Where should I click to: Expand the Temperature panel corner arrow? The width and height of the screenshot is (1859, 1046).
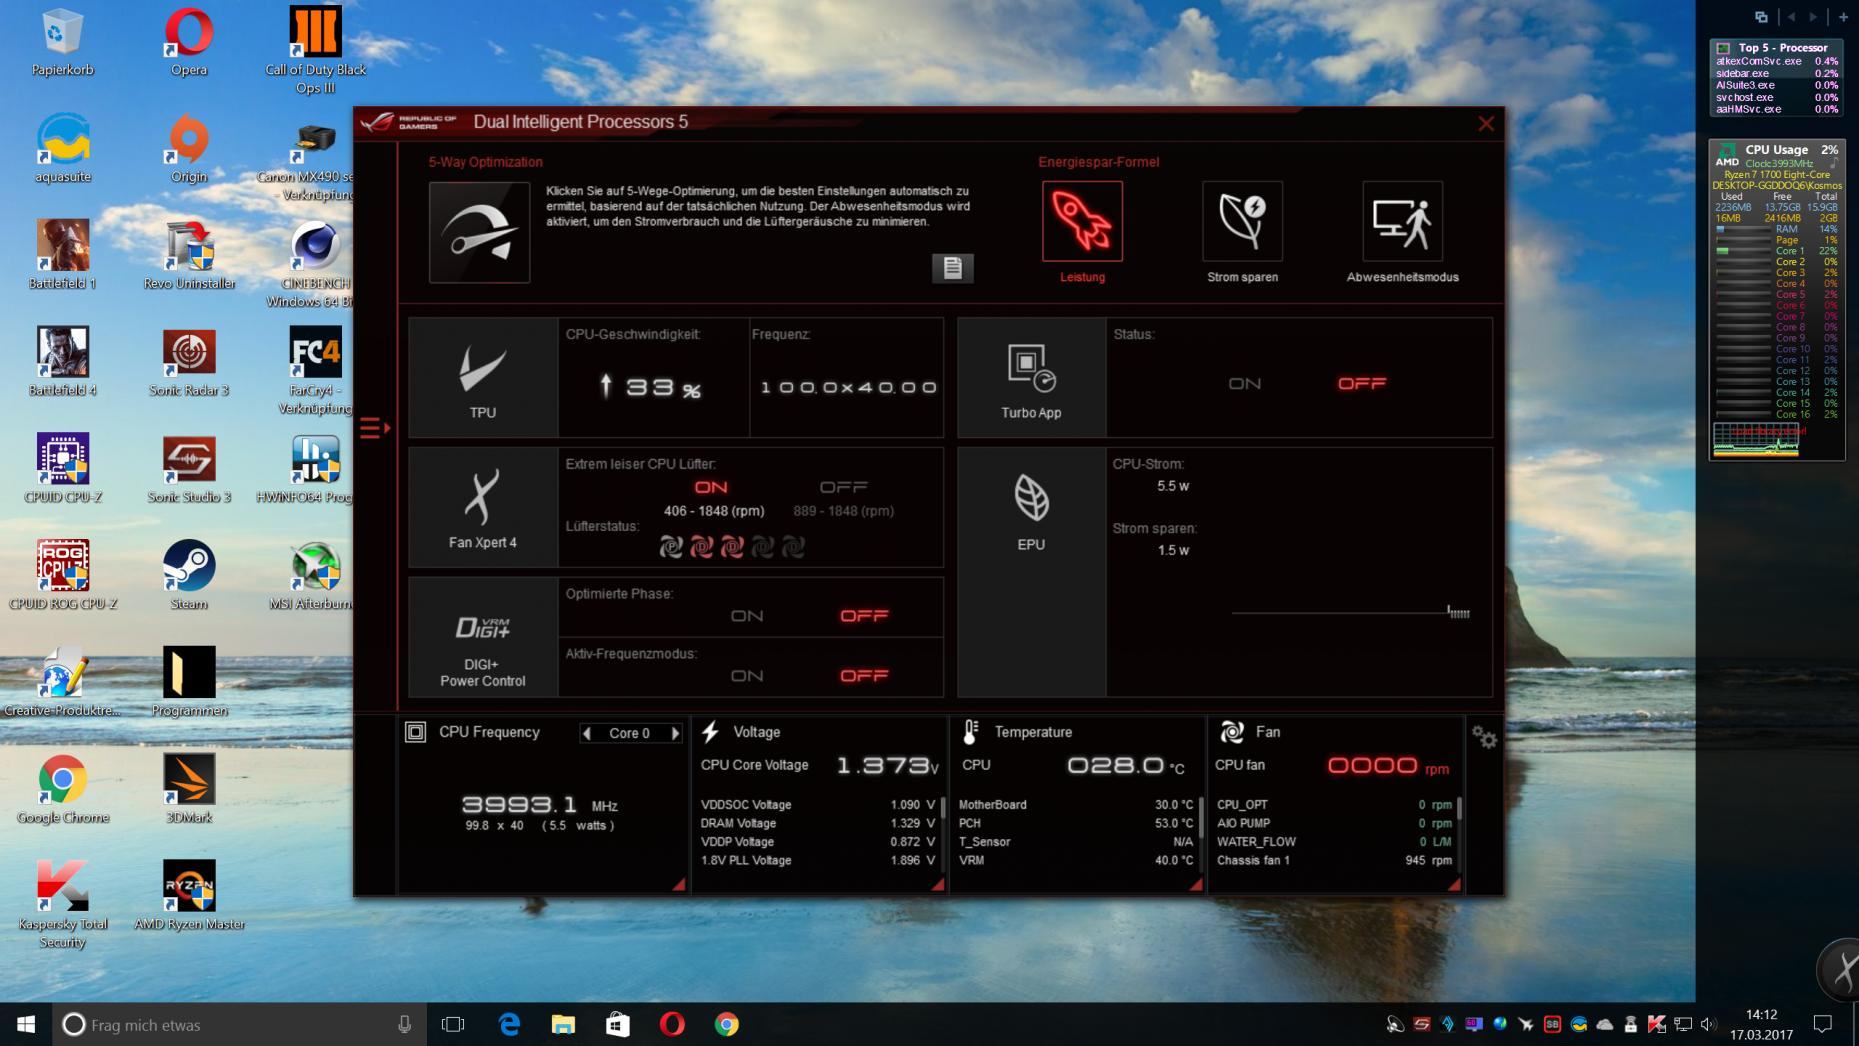[1196, 884]
